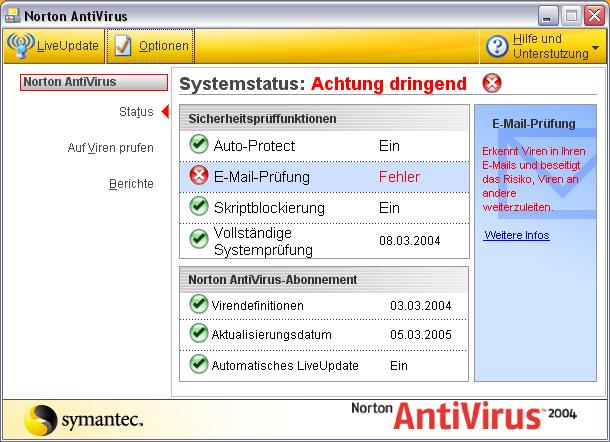Image resolution: width=610 pixels, height=442 pixels.
Task: Click the Ein value for Automatisches LiveUpdate
Action: [399, 366]
